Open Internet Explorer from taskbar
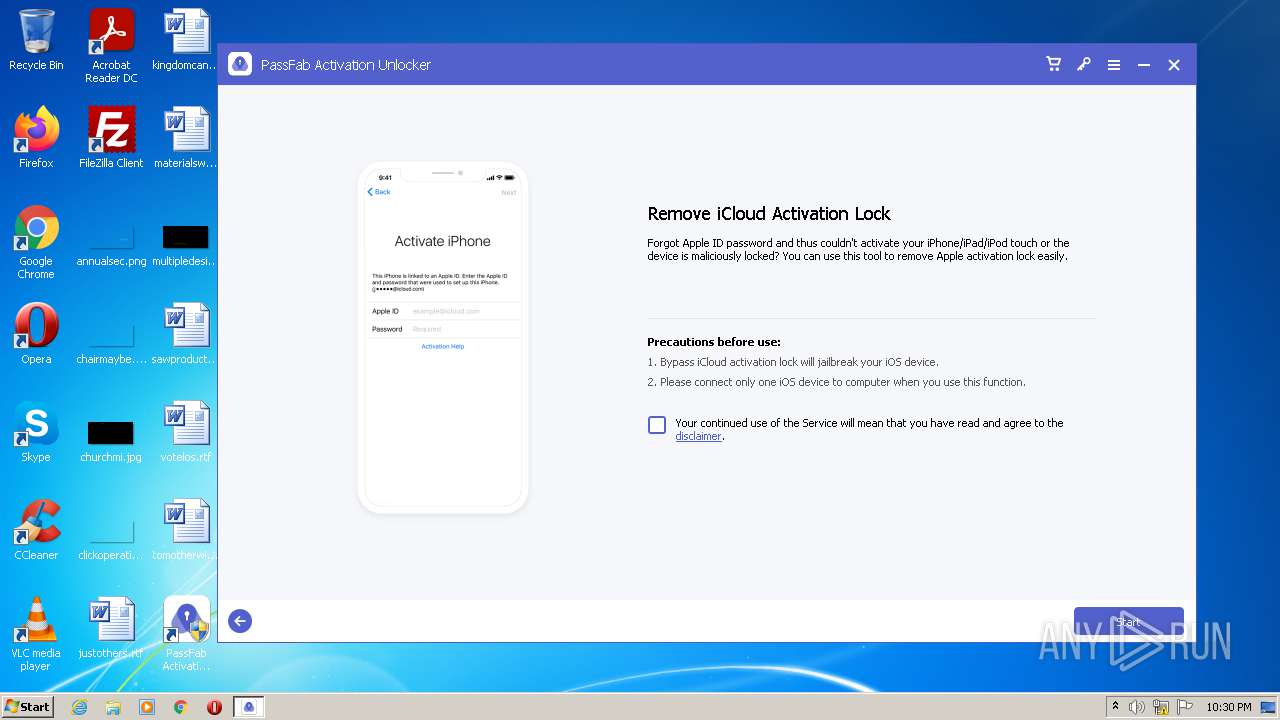Screen dimensions: 1280x720 [79, 707]
